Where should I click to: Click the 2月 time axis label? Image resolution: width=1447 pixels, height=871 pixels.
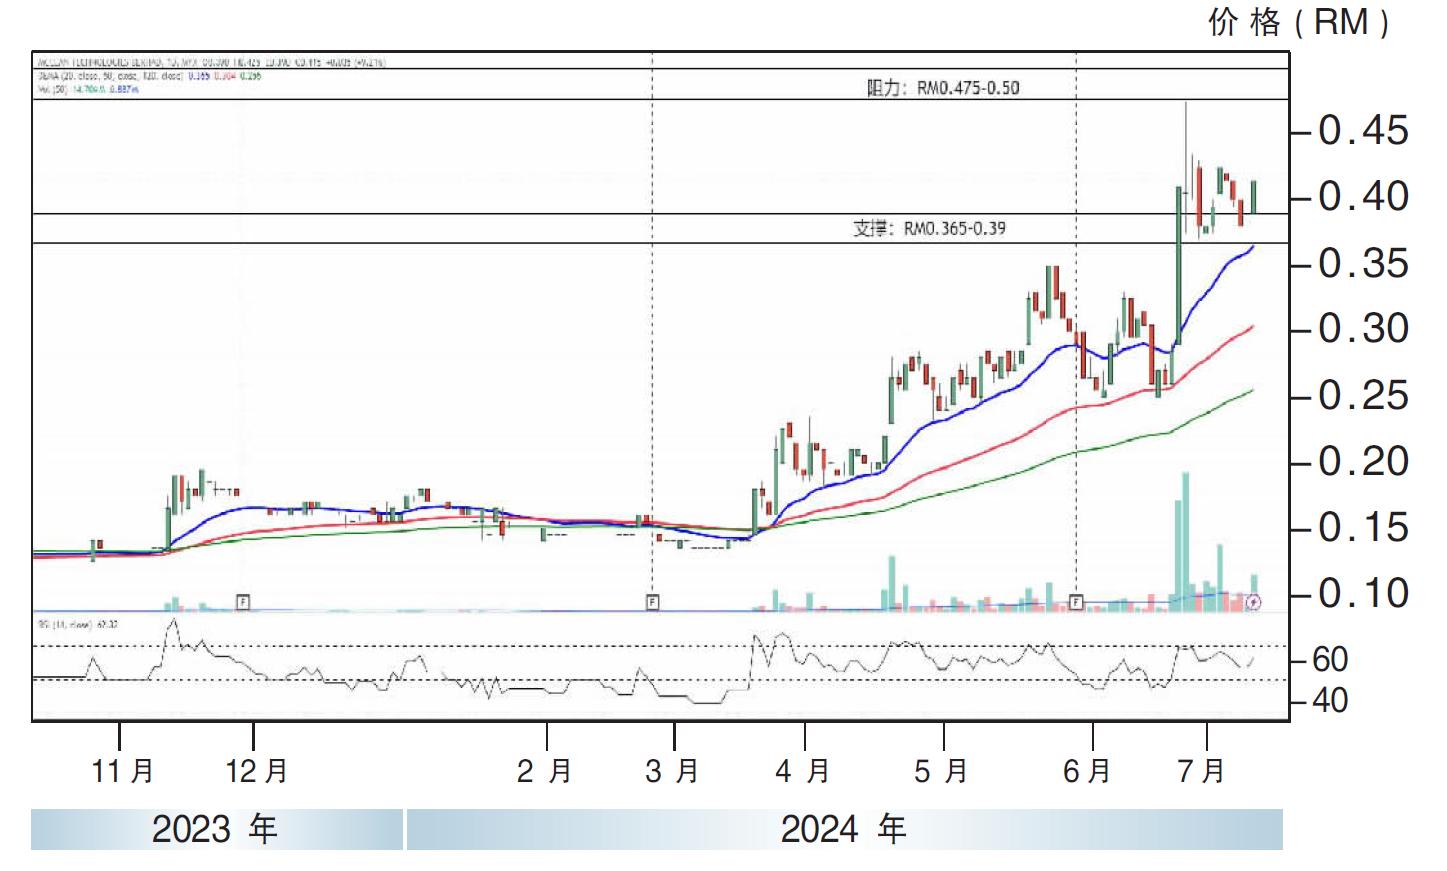point(545,771)
